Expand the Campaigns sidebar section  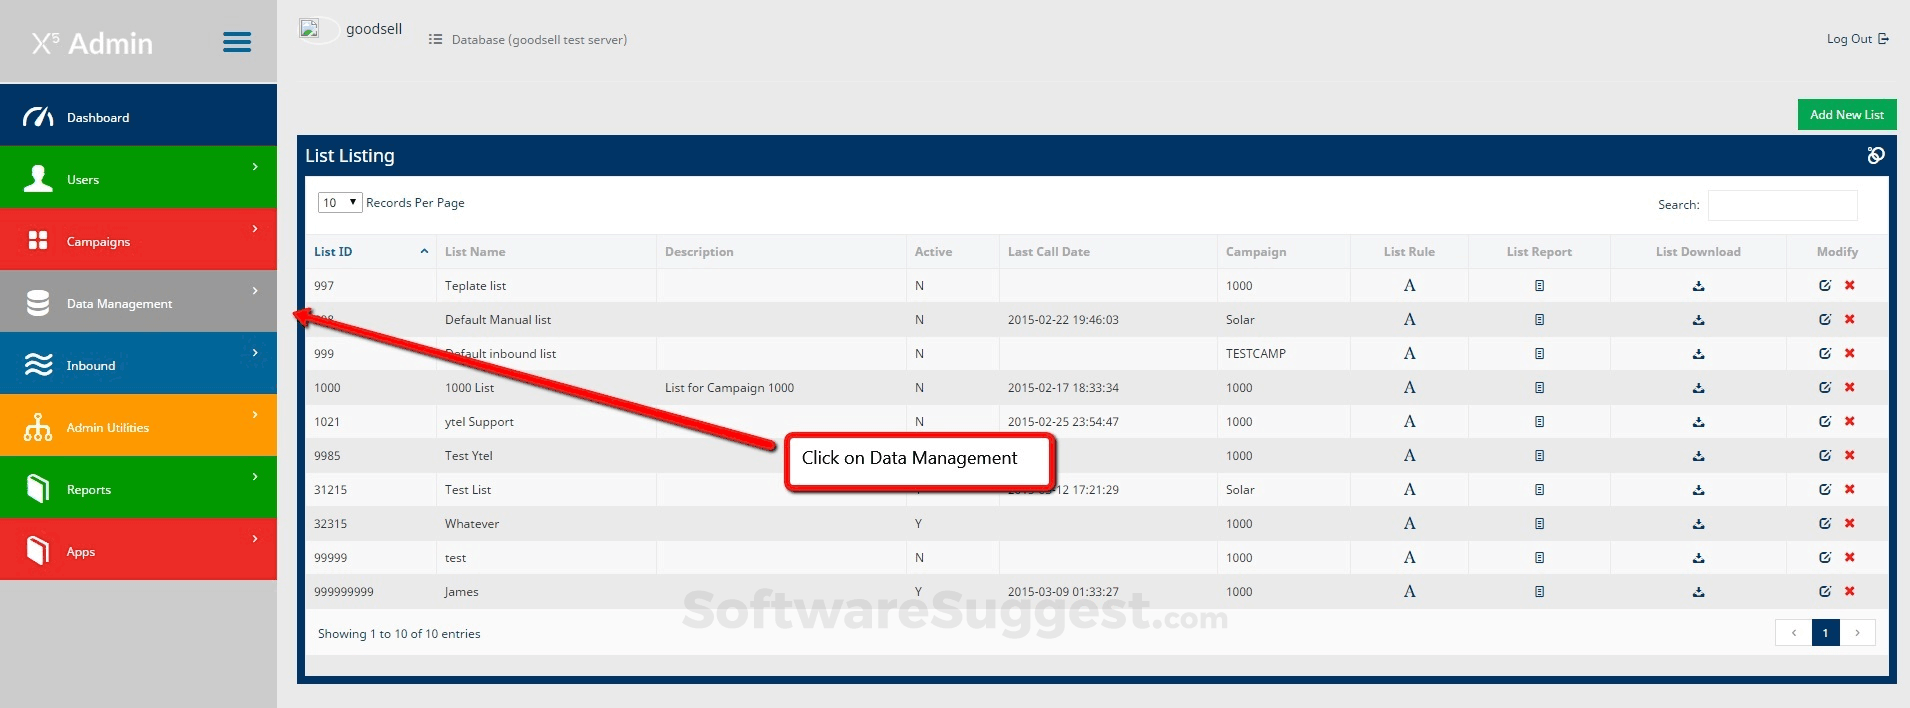click(x=138, y=241)
